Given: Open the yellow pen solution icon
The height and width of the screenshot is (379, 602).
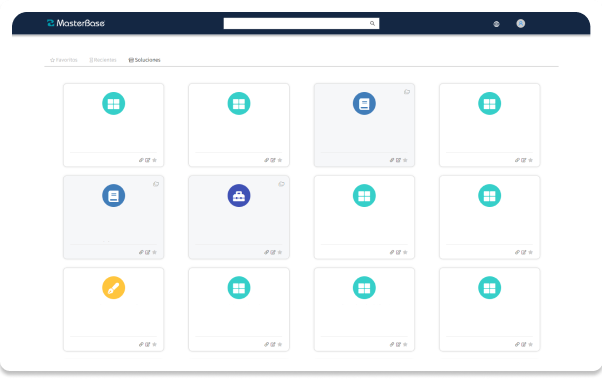Looking at the screenshot, I should (114, 288).
